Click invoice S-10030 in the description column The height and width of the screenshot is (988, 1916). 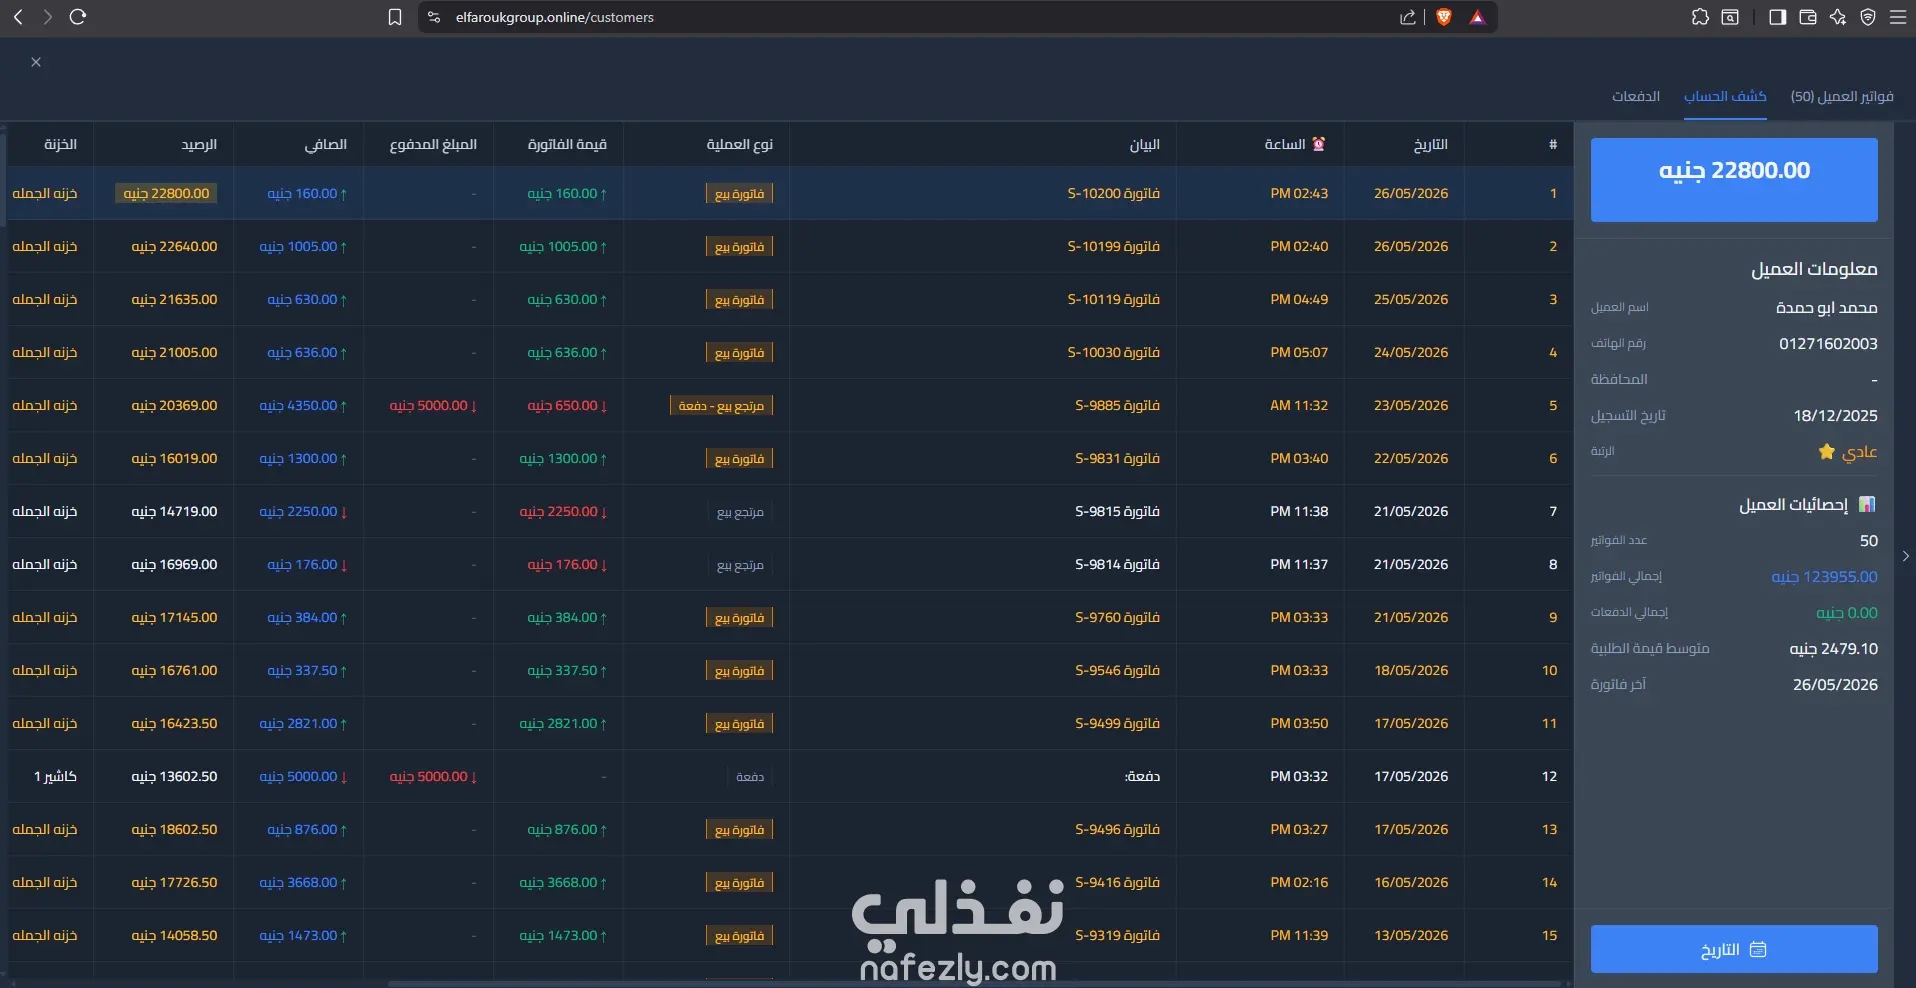point(1114,352)
